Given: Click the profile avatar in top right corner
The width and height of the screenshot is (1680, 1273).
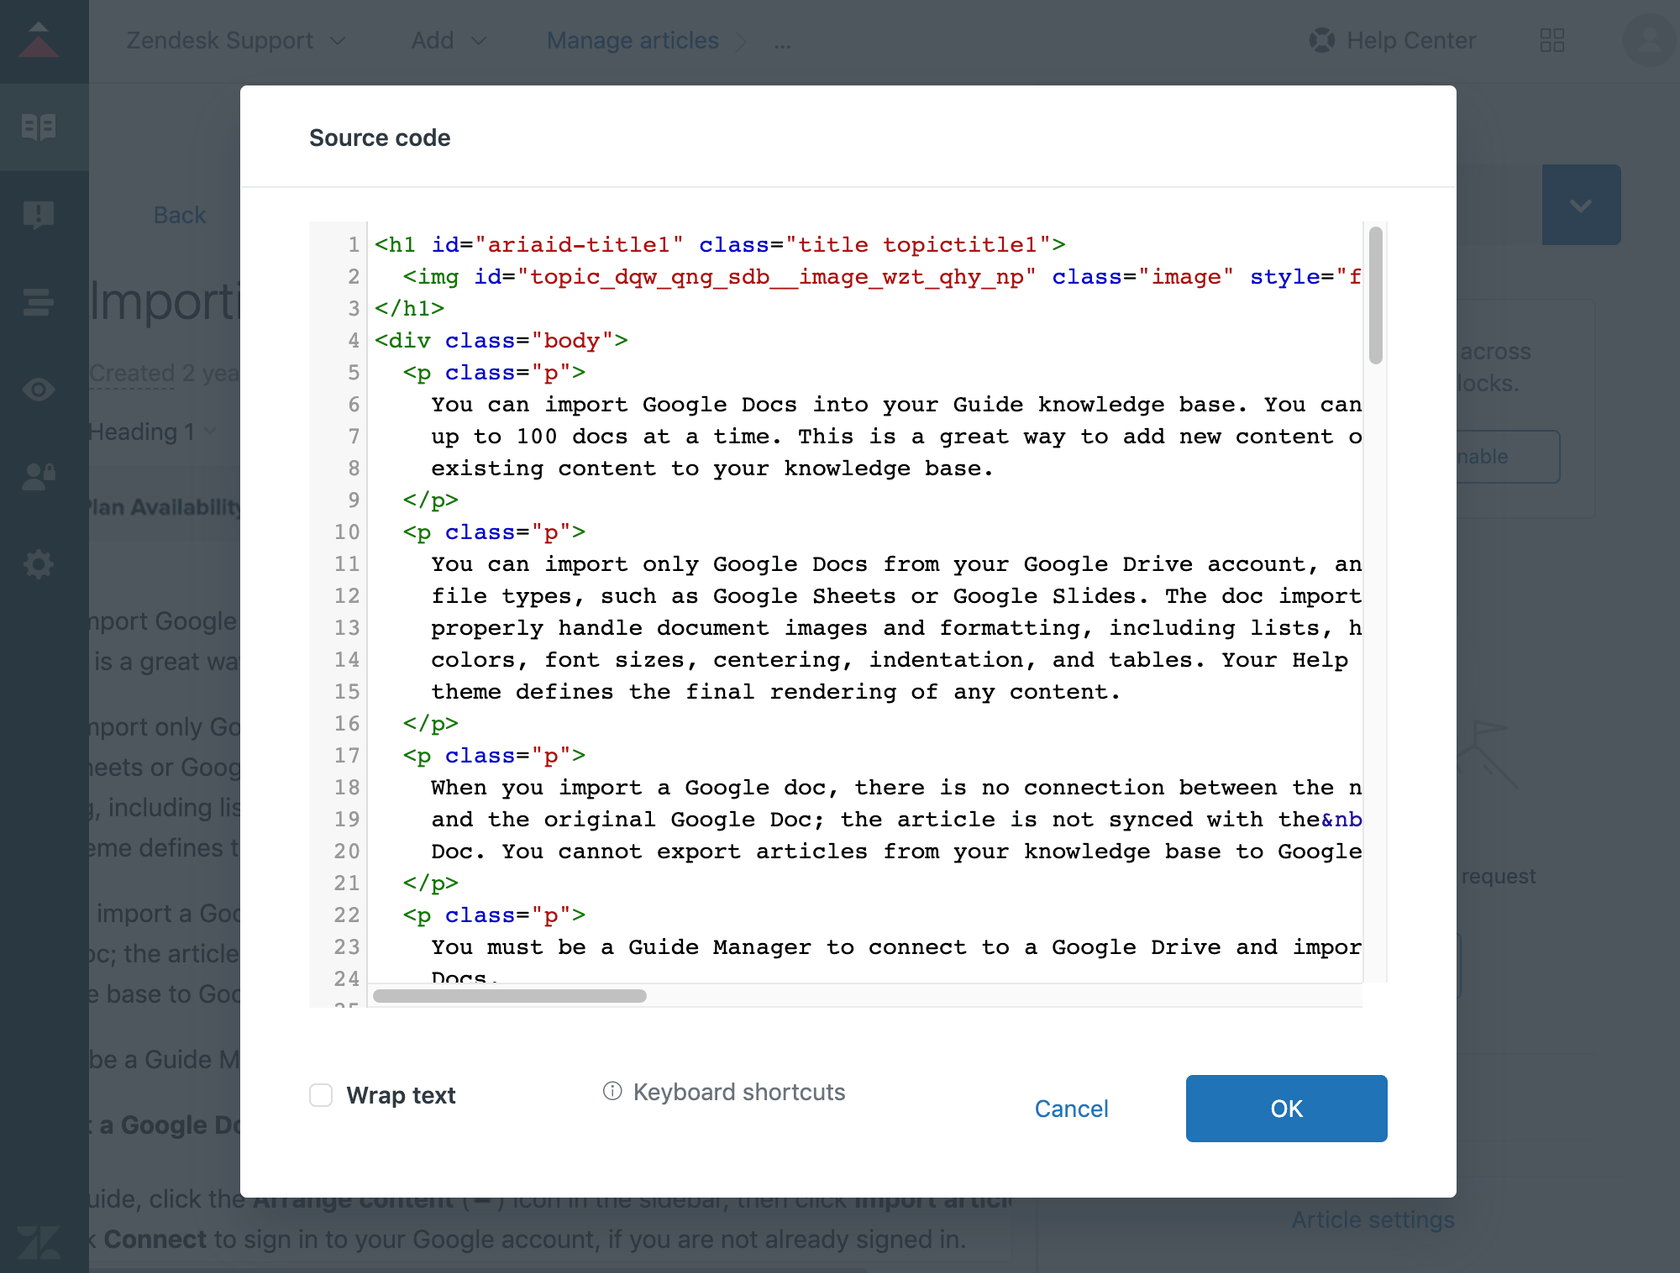Looking at the screenshot, I should point(1647,40).
